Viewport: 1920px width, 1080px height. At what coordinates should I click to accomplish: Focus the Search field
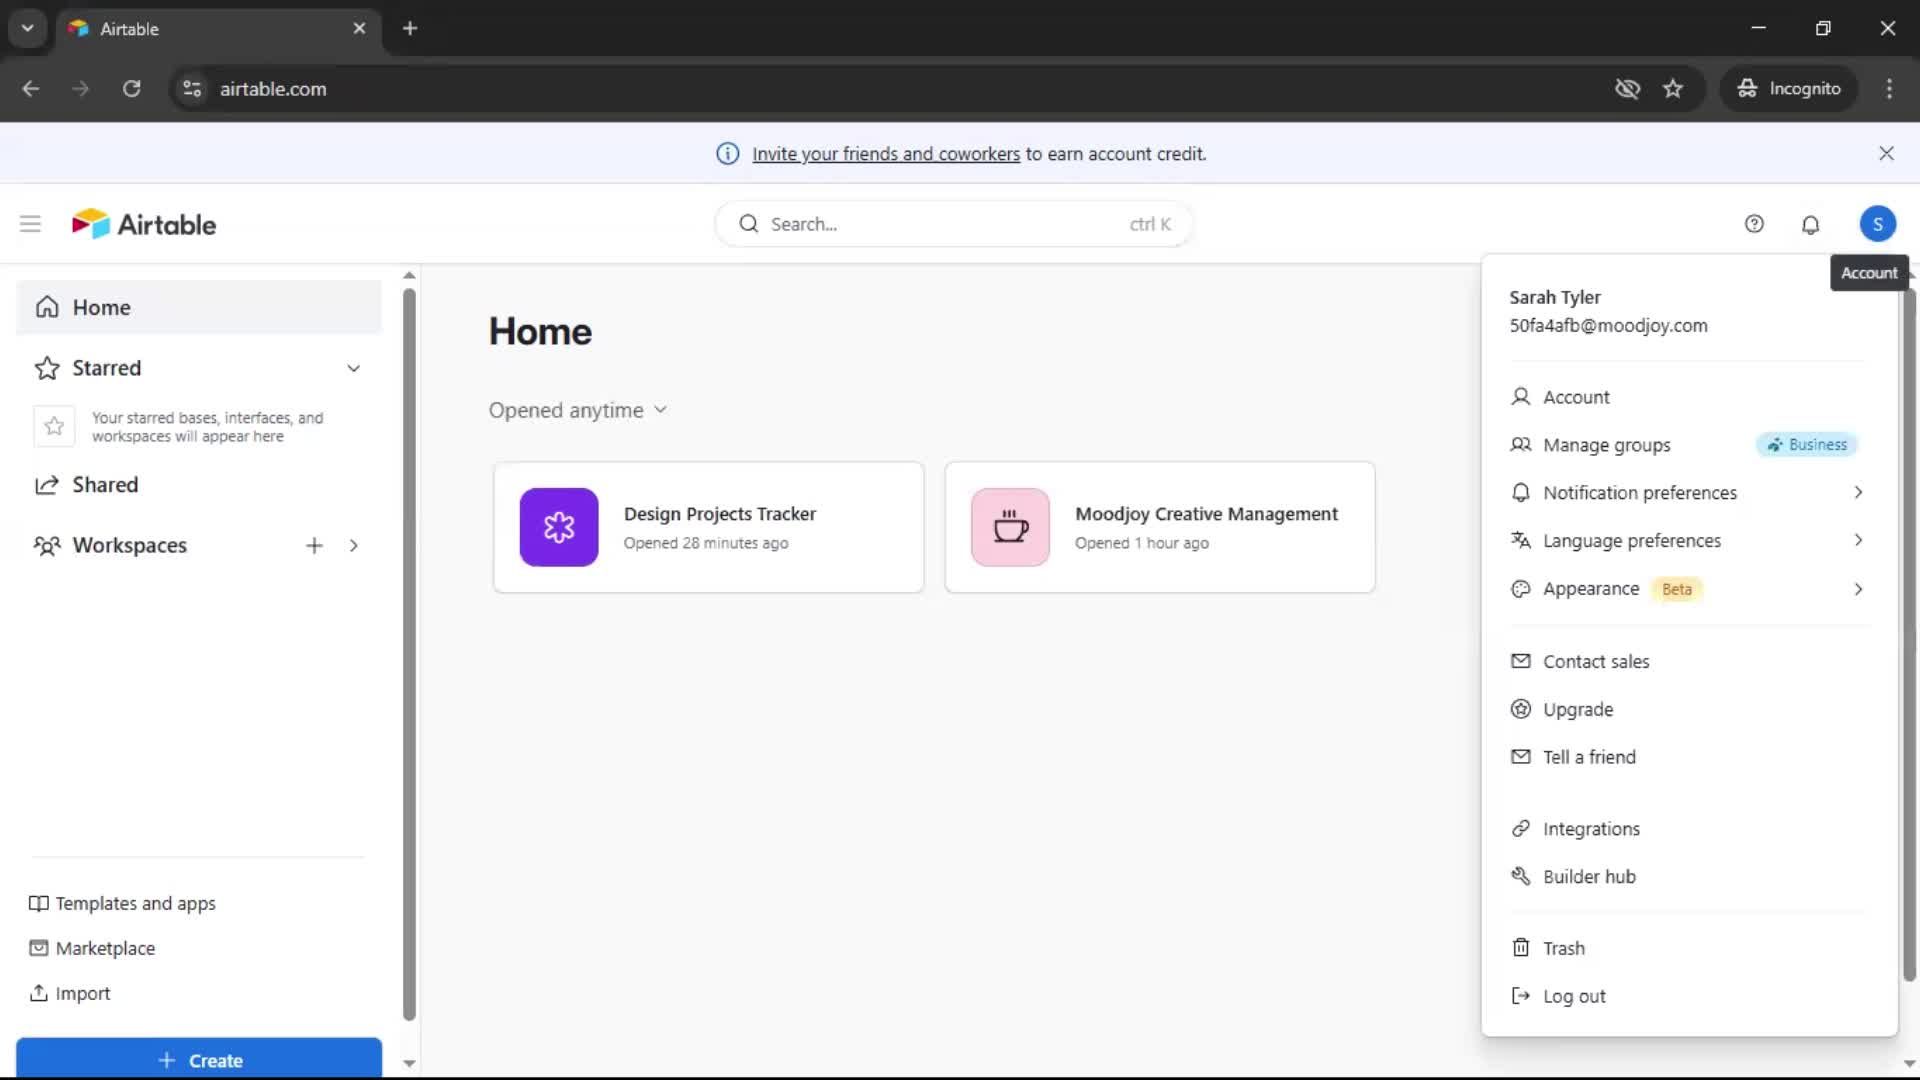pyautogui.click(x=953, y=224)
